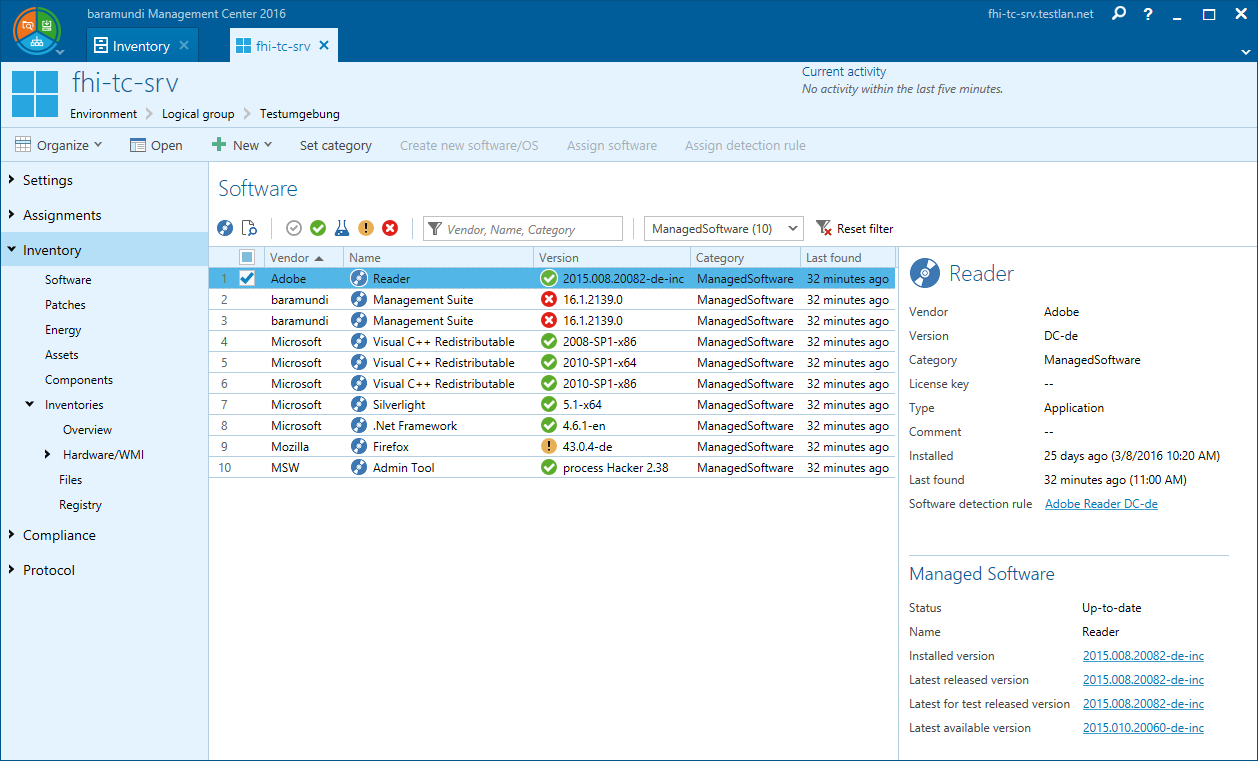
Task: Open the Adobe Reader DC-de detection rule link
Action: (x=1100, y=503)
